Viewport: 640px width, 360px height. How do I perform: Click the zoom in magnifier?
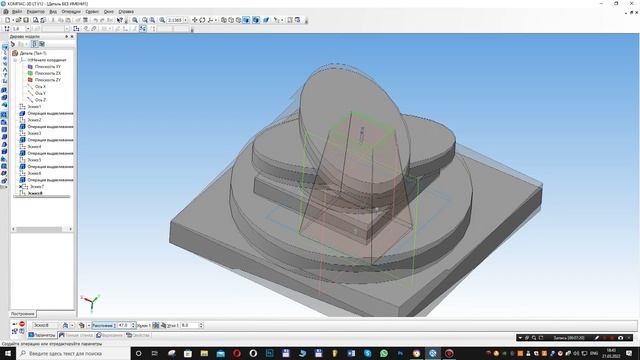pyautogui.click(x=145, y=20)
